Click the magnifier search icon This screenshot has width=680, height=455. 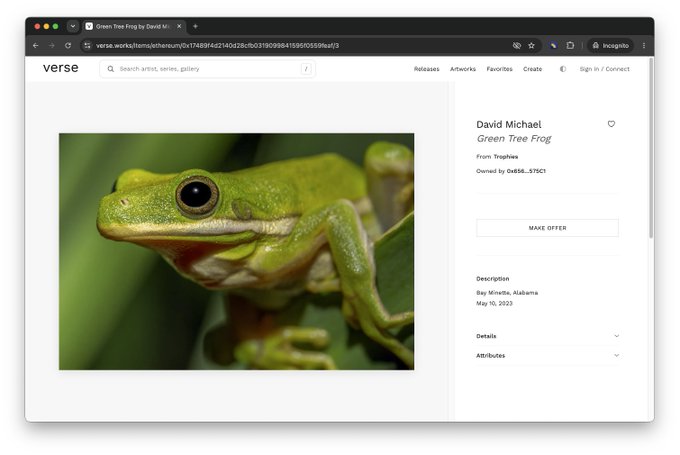coord(111,69)
